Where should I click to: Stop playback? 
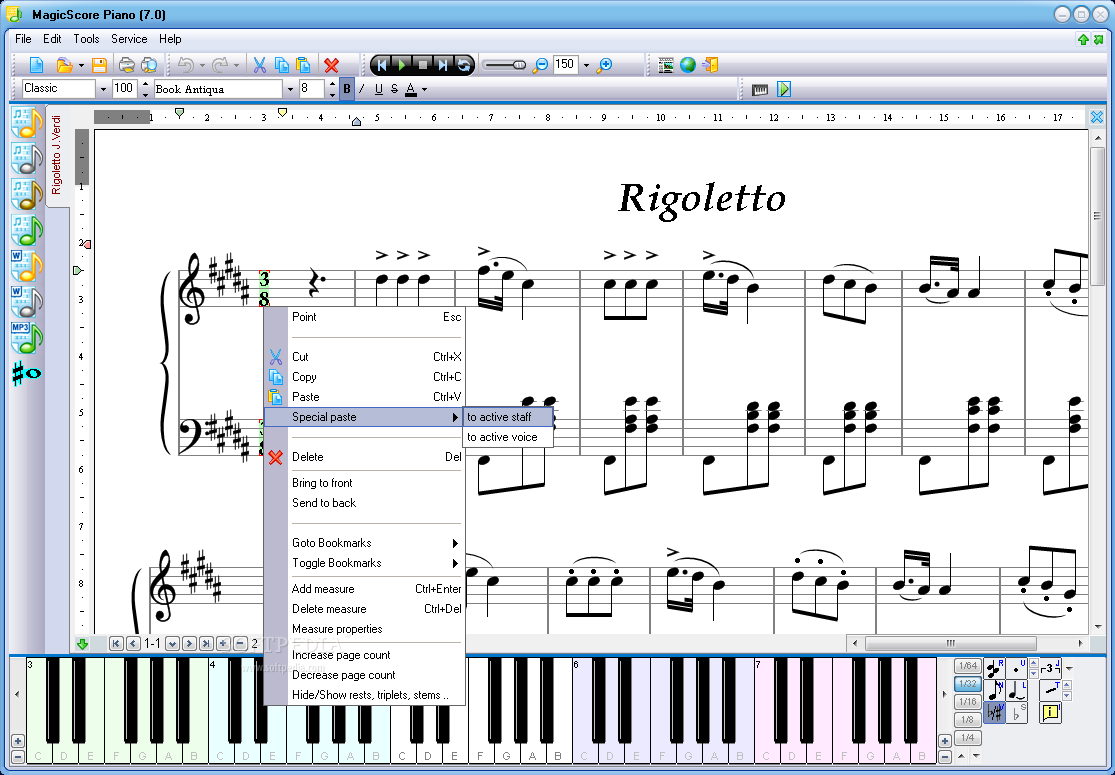tap(422, 65)
